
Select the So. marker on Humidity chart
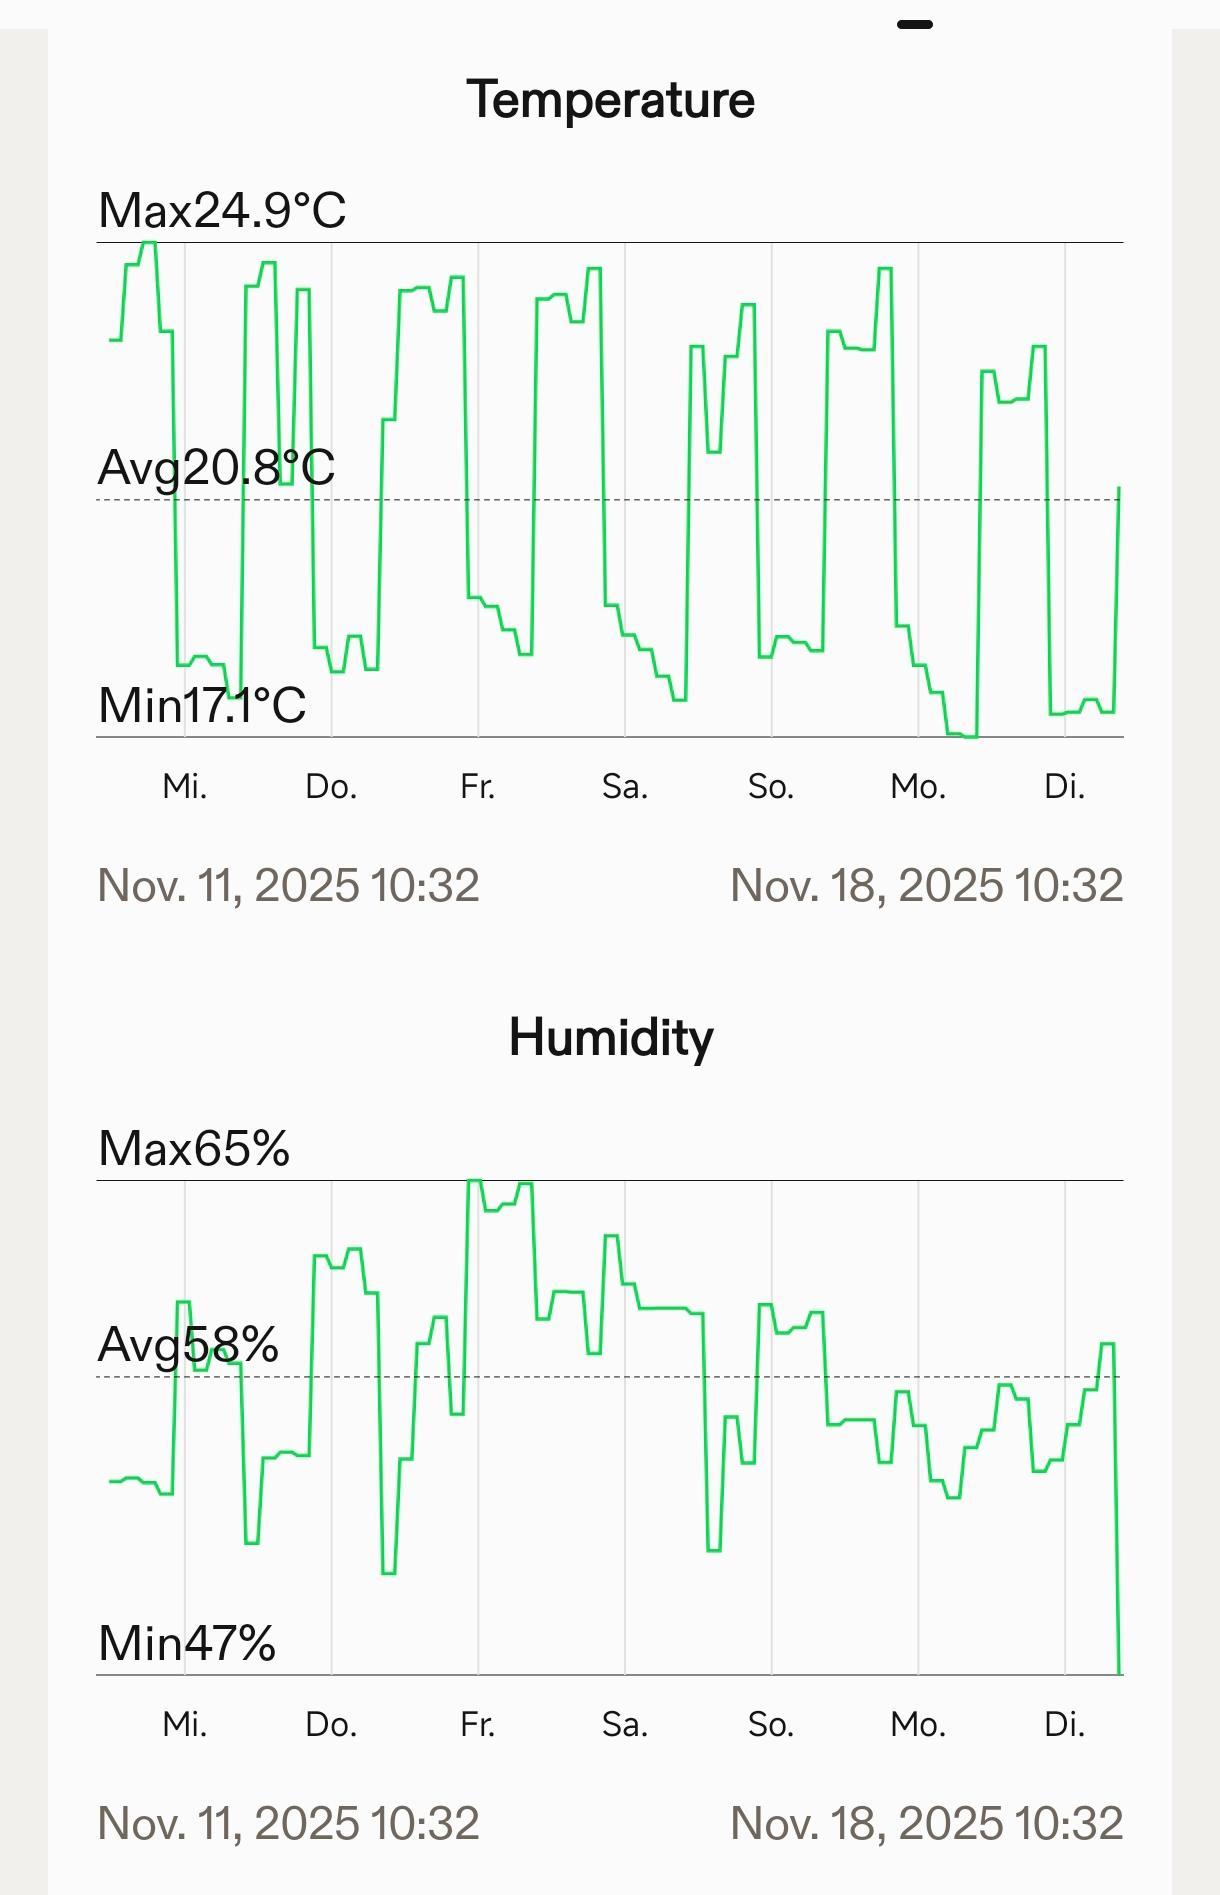coord(771,1724)
